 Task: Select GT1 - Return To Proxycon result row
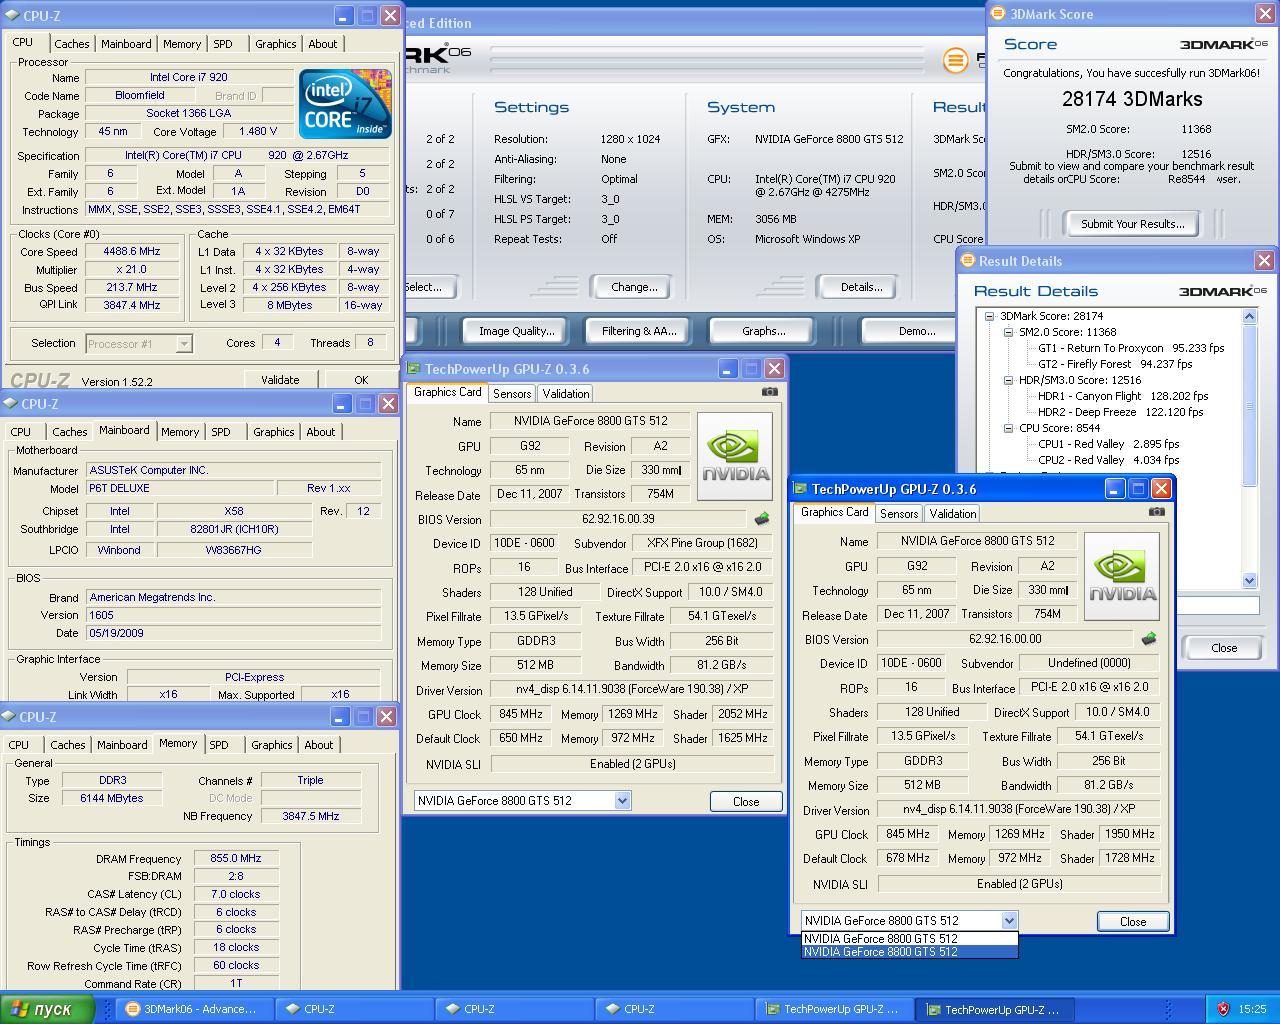(x=1130, y=348)
